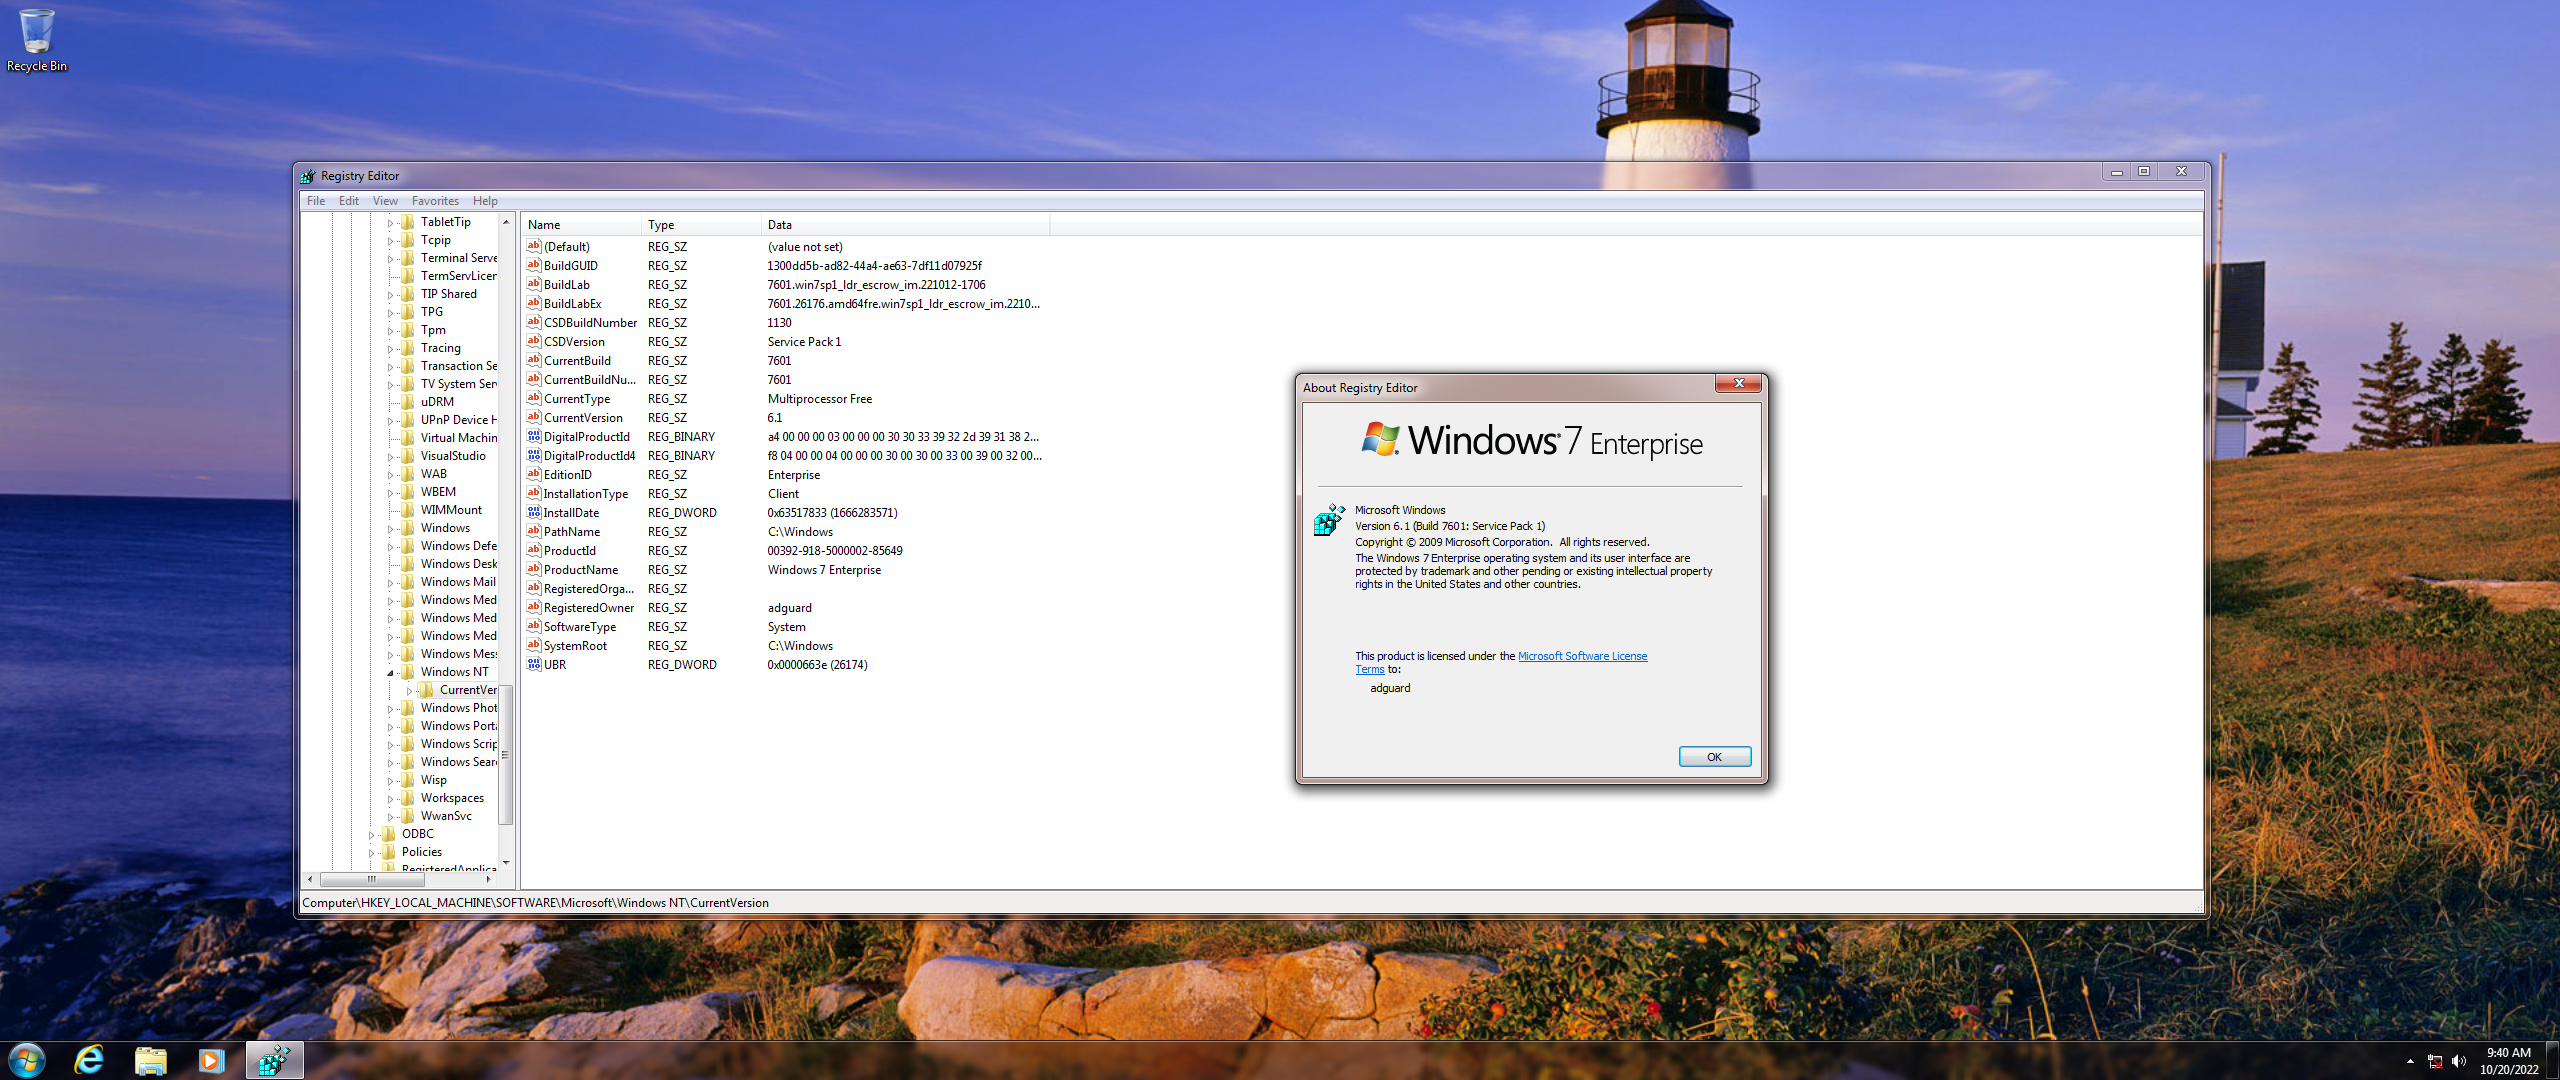This screenshot has height=1080, width=2560.
Task: Expand the ODBC tree node
Action: tap(372, 835)
